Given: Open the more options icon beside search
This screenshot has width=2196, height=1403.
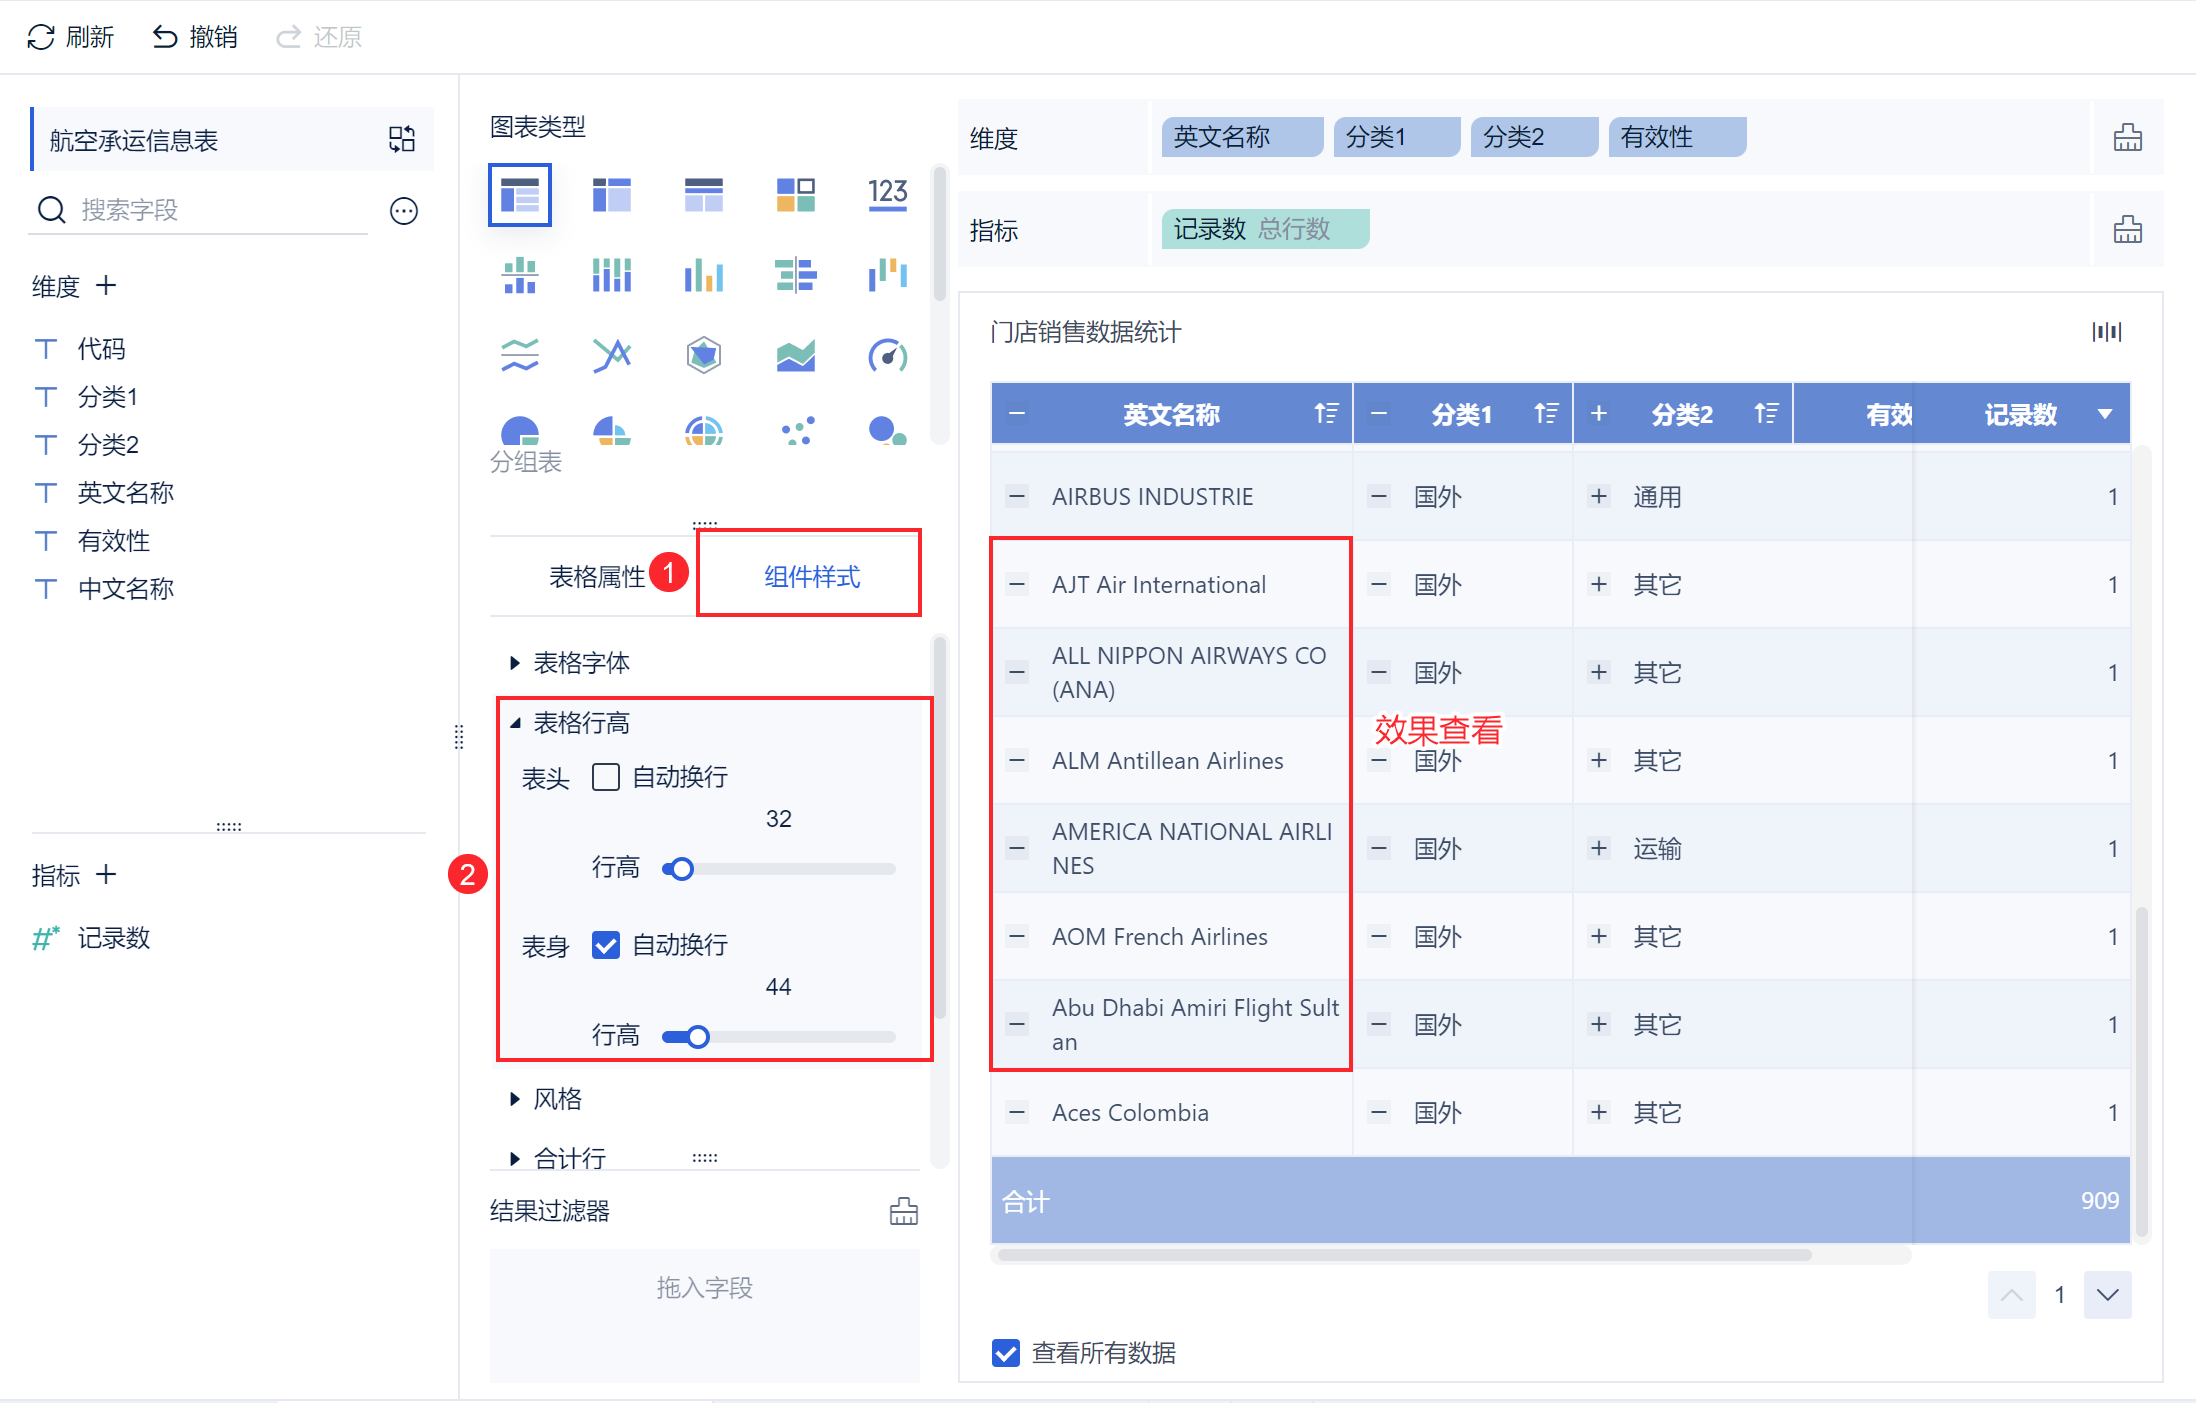Looking at the screenshot, I should tap(404, 211).
